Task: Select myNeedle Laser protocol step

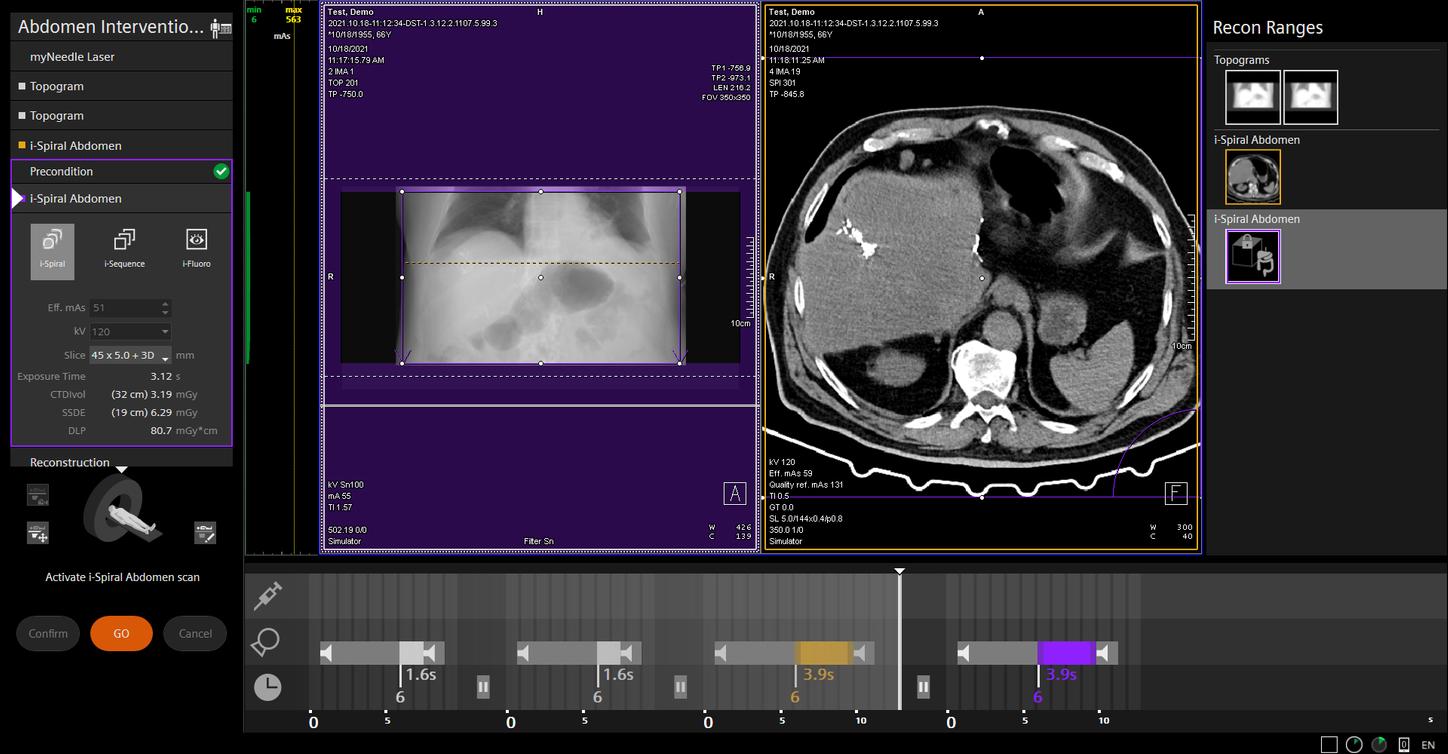Action: click(x=72, y=57)
